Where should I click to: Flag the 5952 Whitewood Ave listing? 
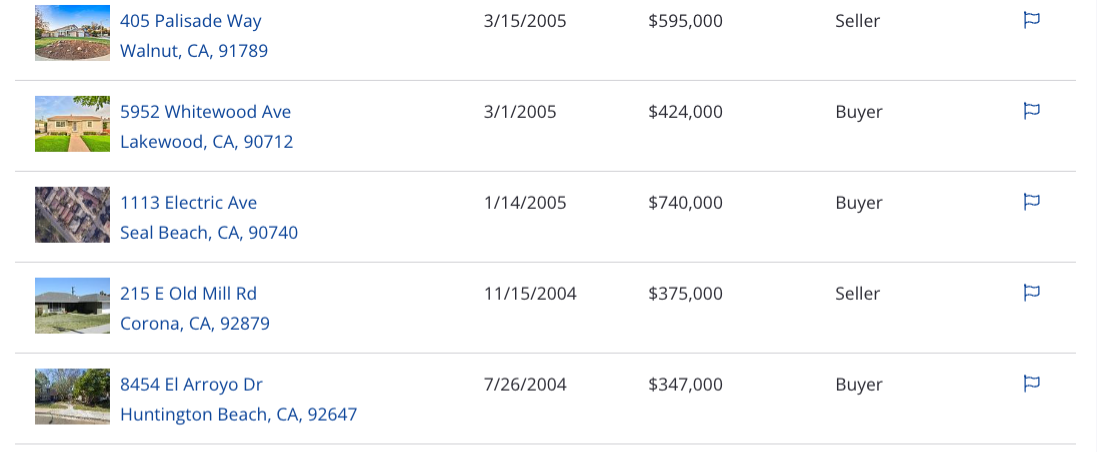[1031, 111]
